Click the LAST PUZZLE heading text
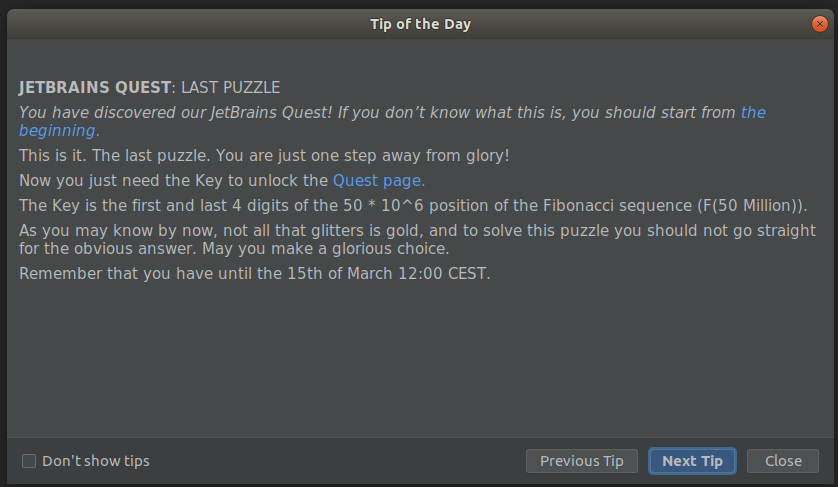The height and width of the screenshot is (487, 838). (230, 88)
